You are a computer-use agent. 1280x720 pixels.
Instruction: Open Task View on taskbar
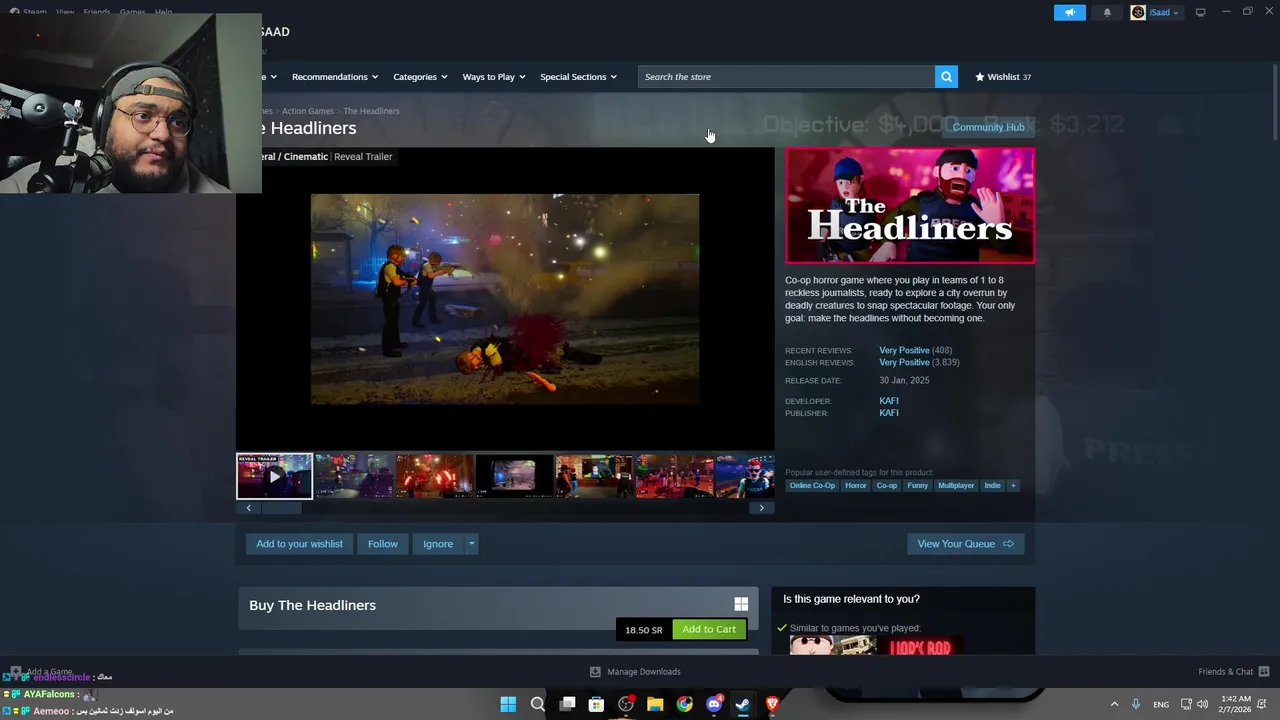[567, 704]
